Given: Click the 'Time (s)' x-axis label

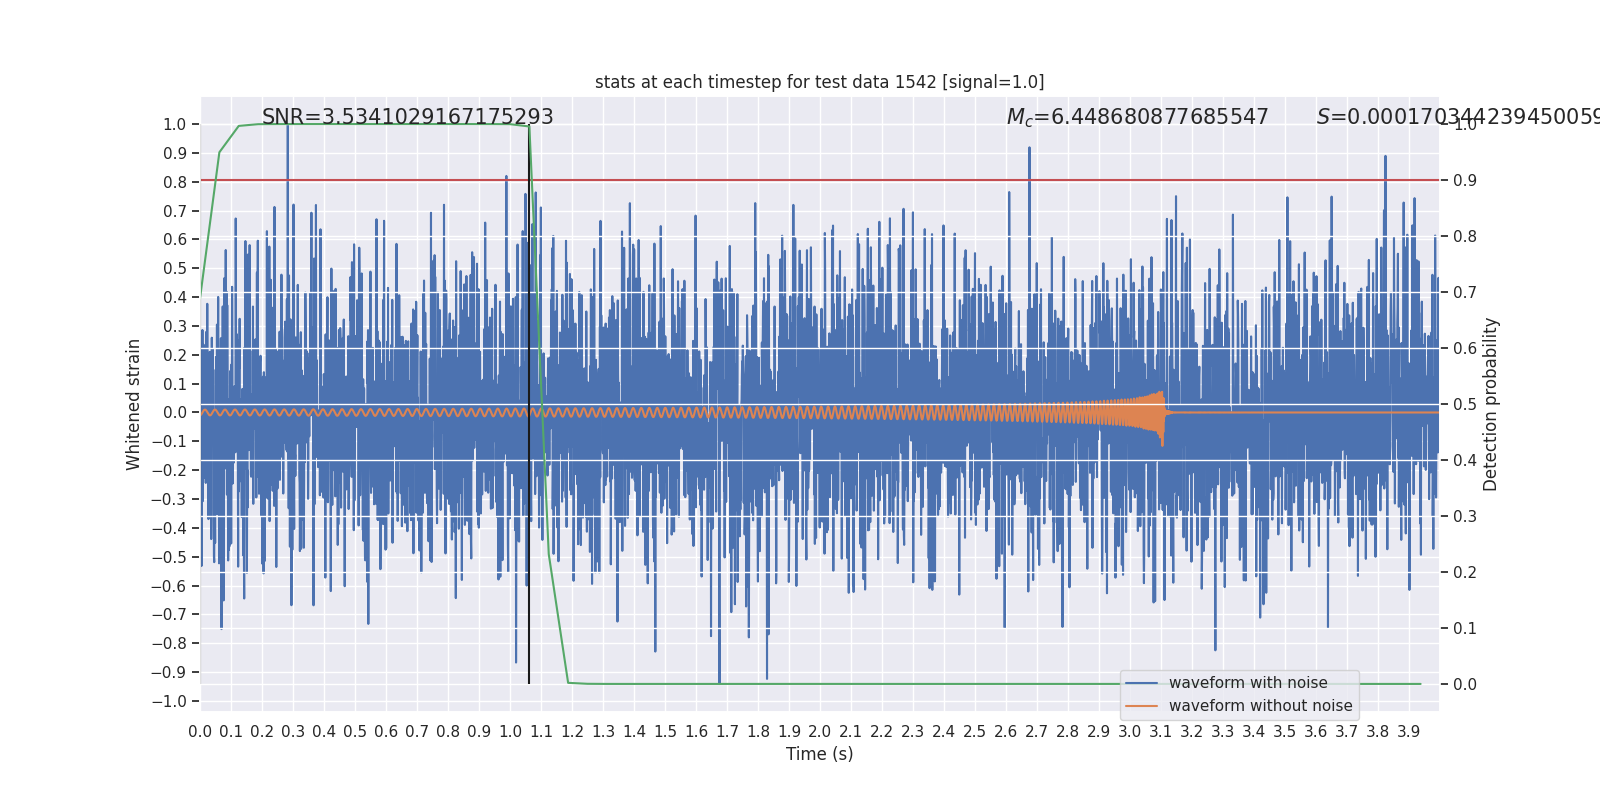Looking at the screenshot, I should click(x=819, y=754).
